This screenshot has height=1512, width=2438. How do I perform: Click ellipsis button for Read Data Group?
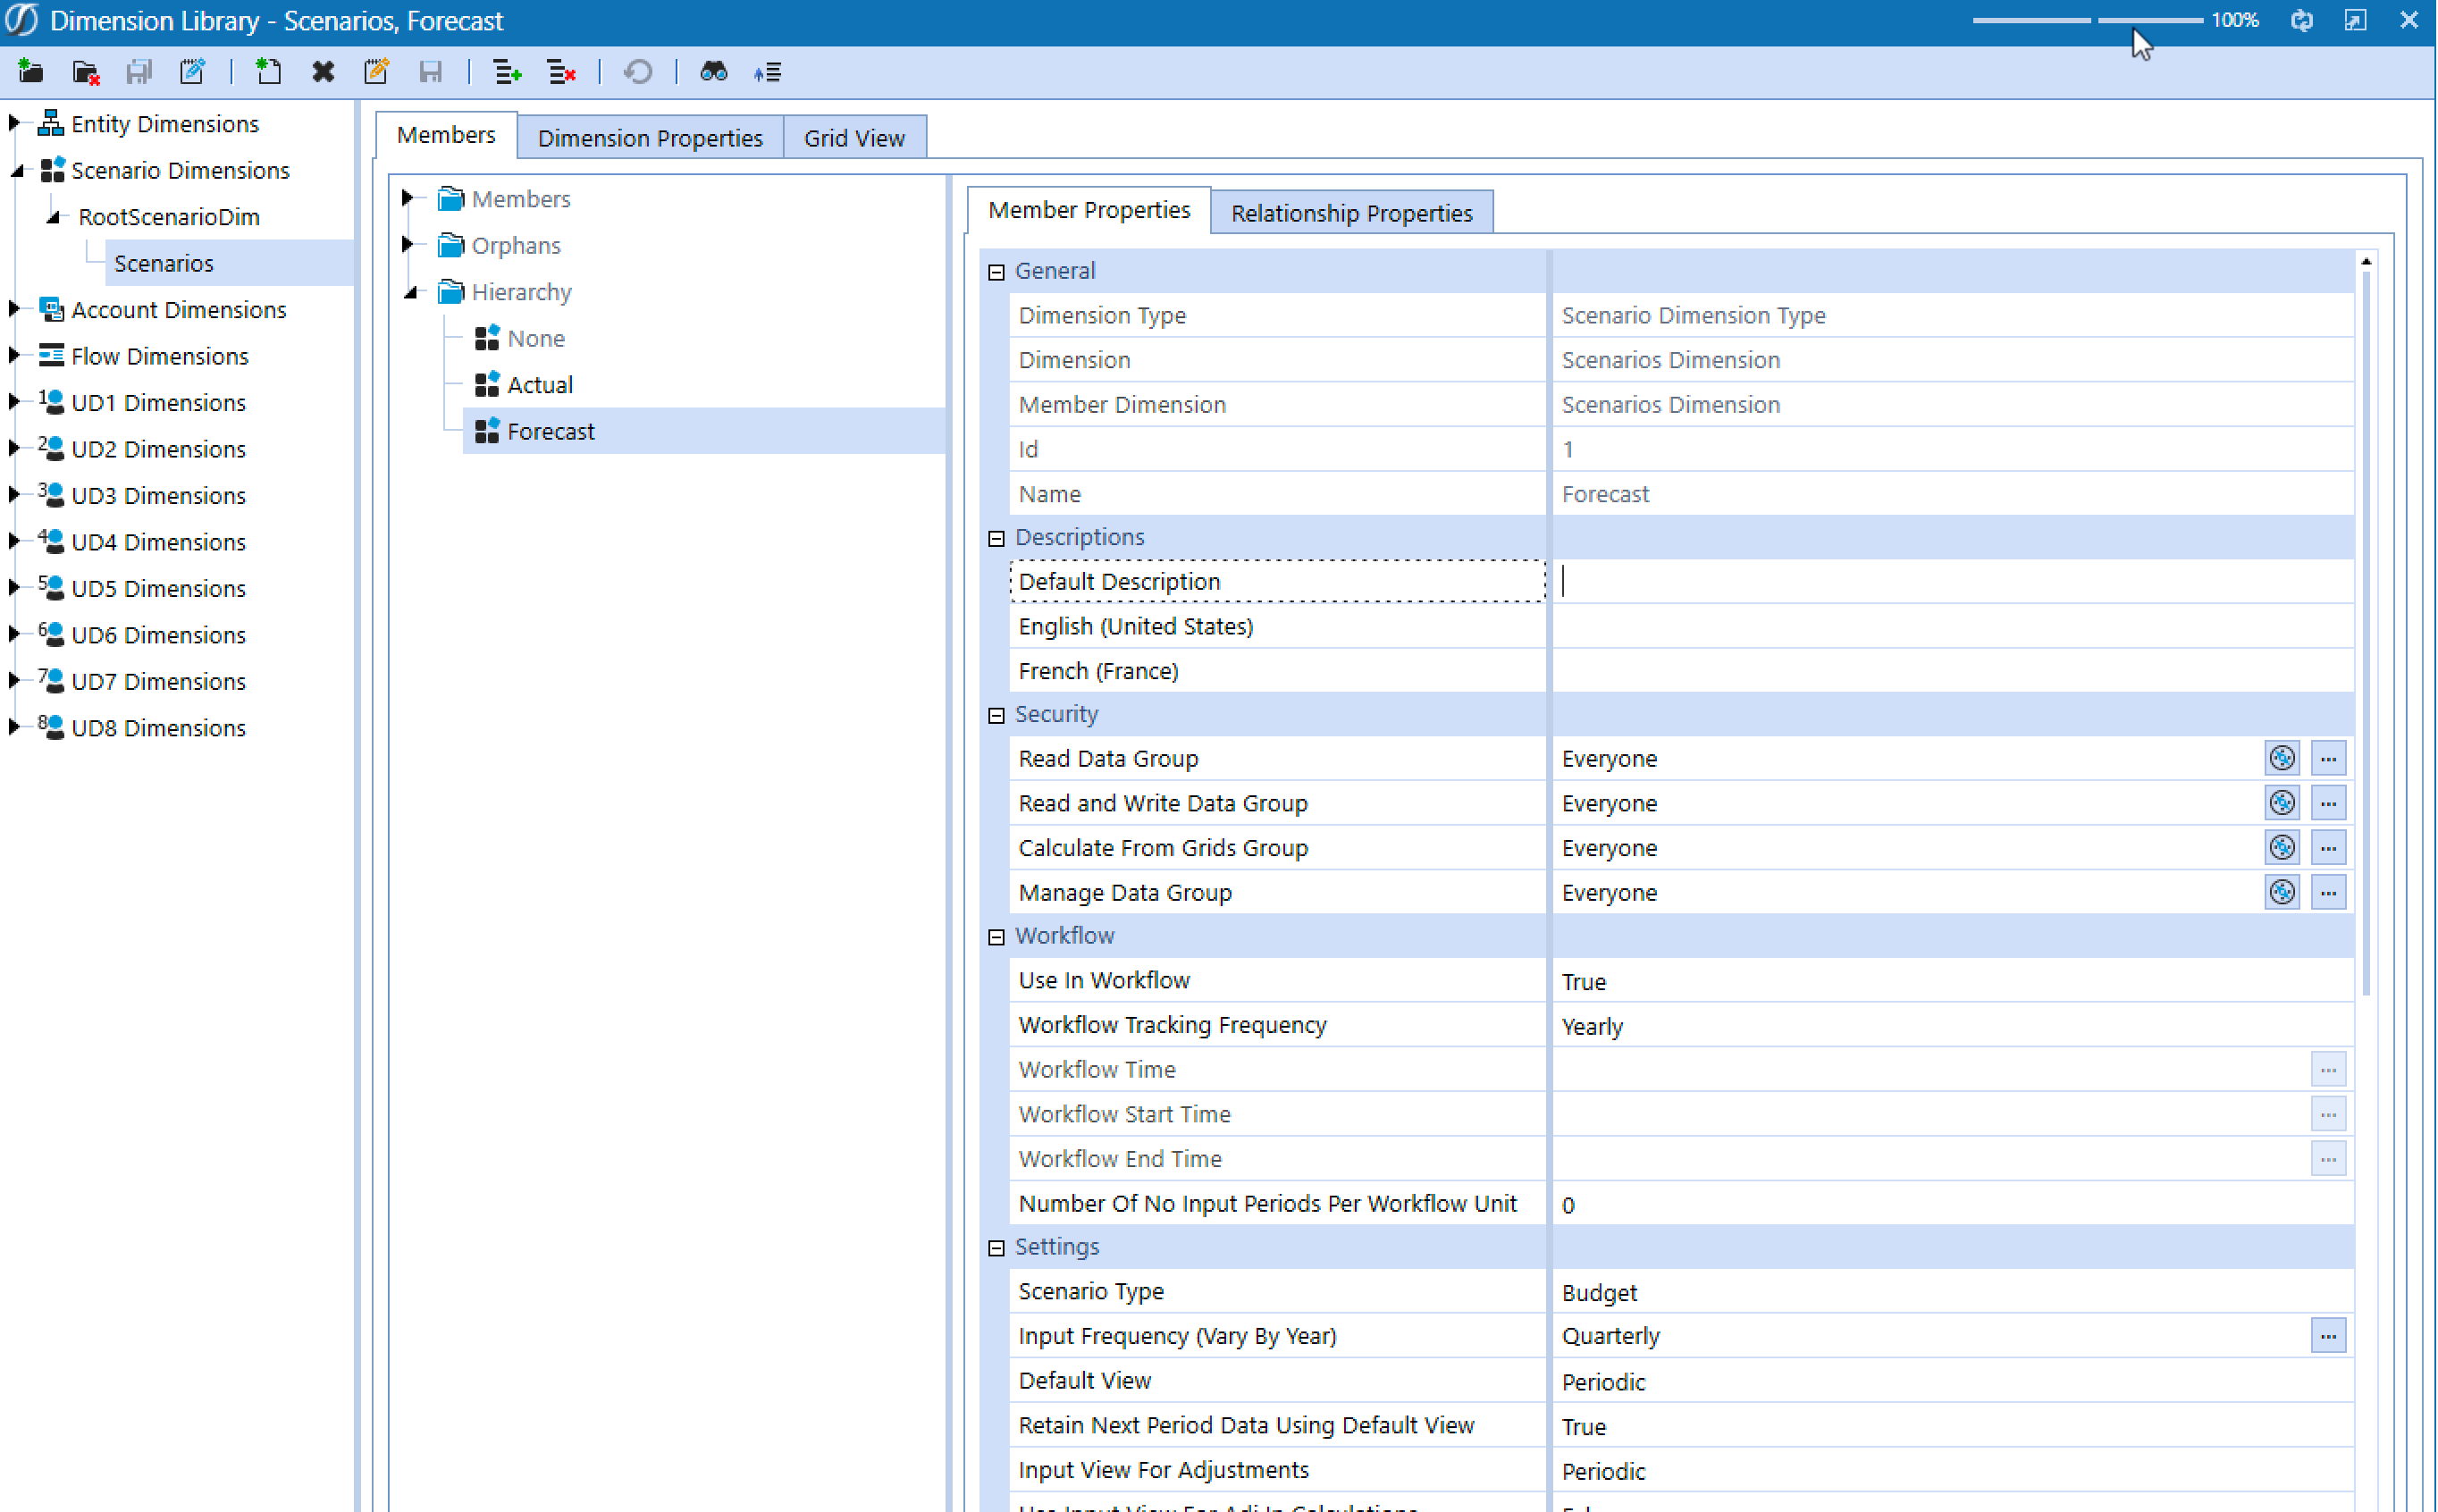2328,758
